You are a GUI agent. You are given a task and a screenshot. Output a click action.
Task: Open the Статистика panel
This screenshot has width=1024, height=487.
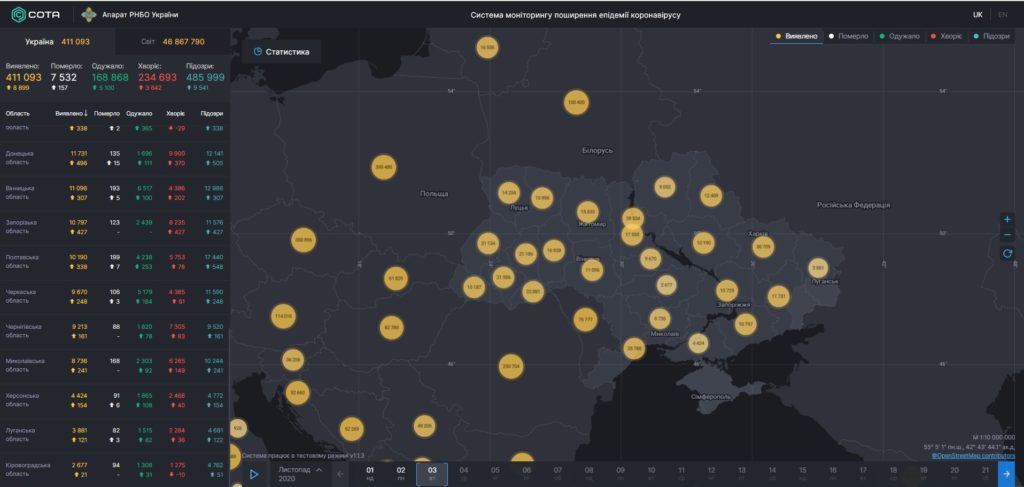281,52
